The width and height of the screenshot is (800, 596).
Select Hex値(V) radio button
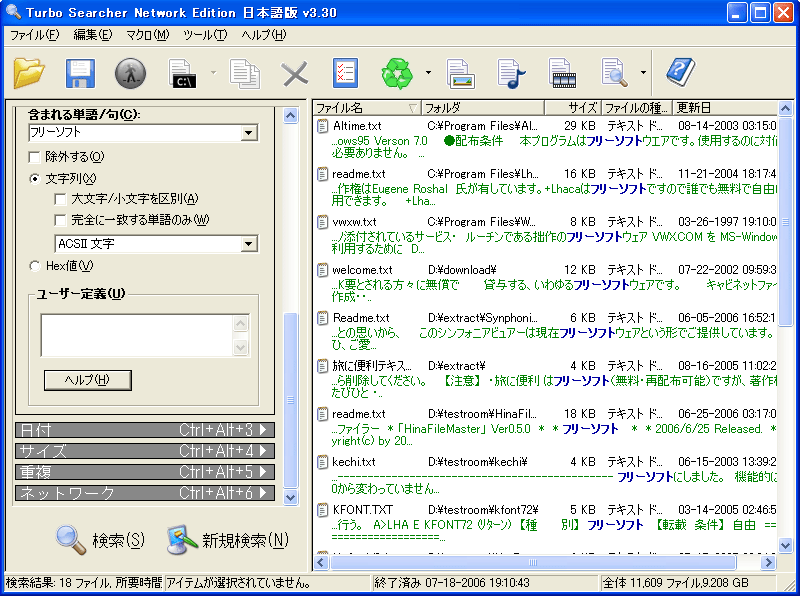tap(35, 266)
